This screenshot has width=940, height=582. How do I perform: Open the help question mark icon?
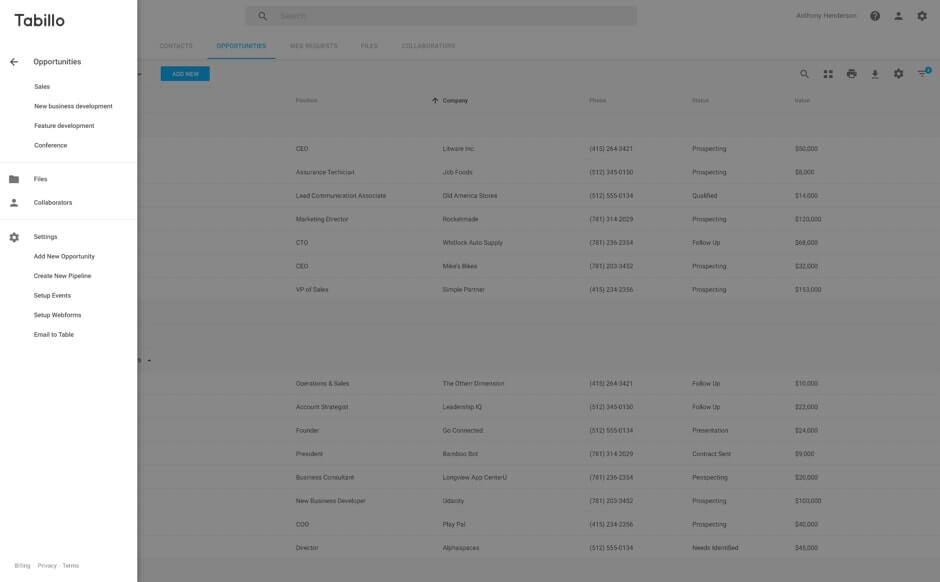pyautogui.click(x=875, y=16)
